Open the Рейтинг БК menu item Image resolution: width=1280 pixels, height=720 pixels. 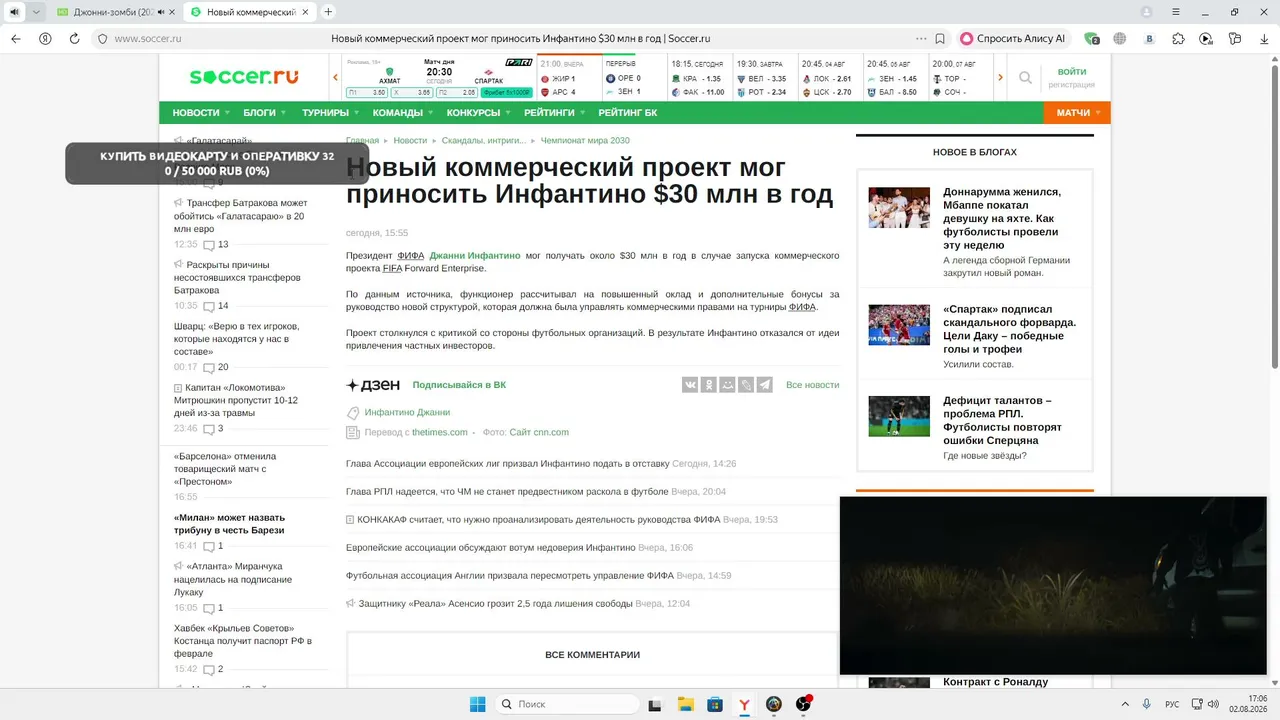coord(628,113)
